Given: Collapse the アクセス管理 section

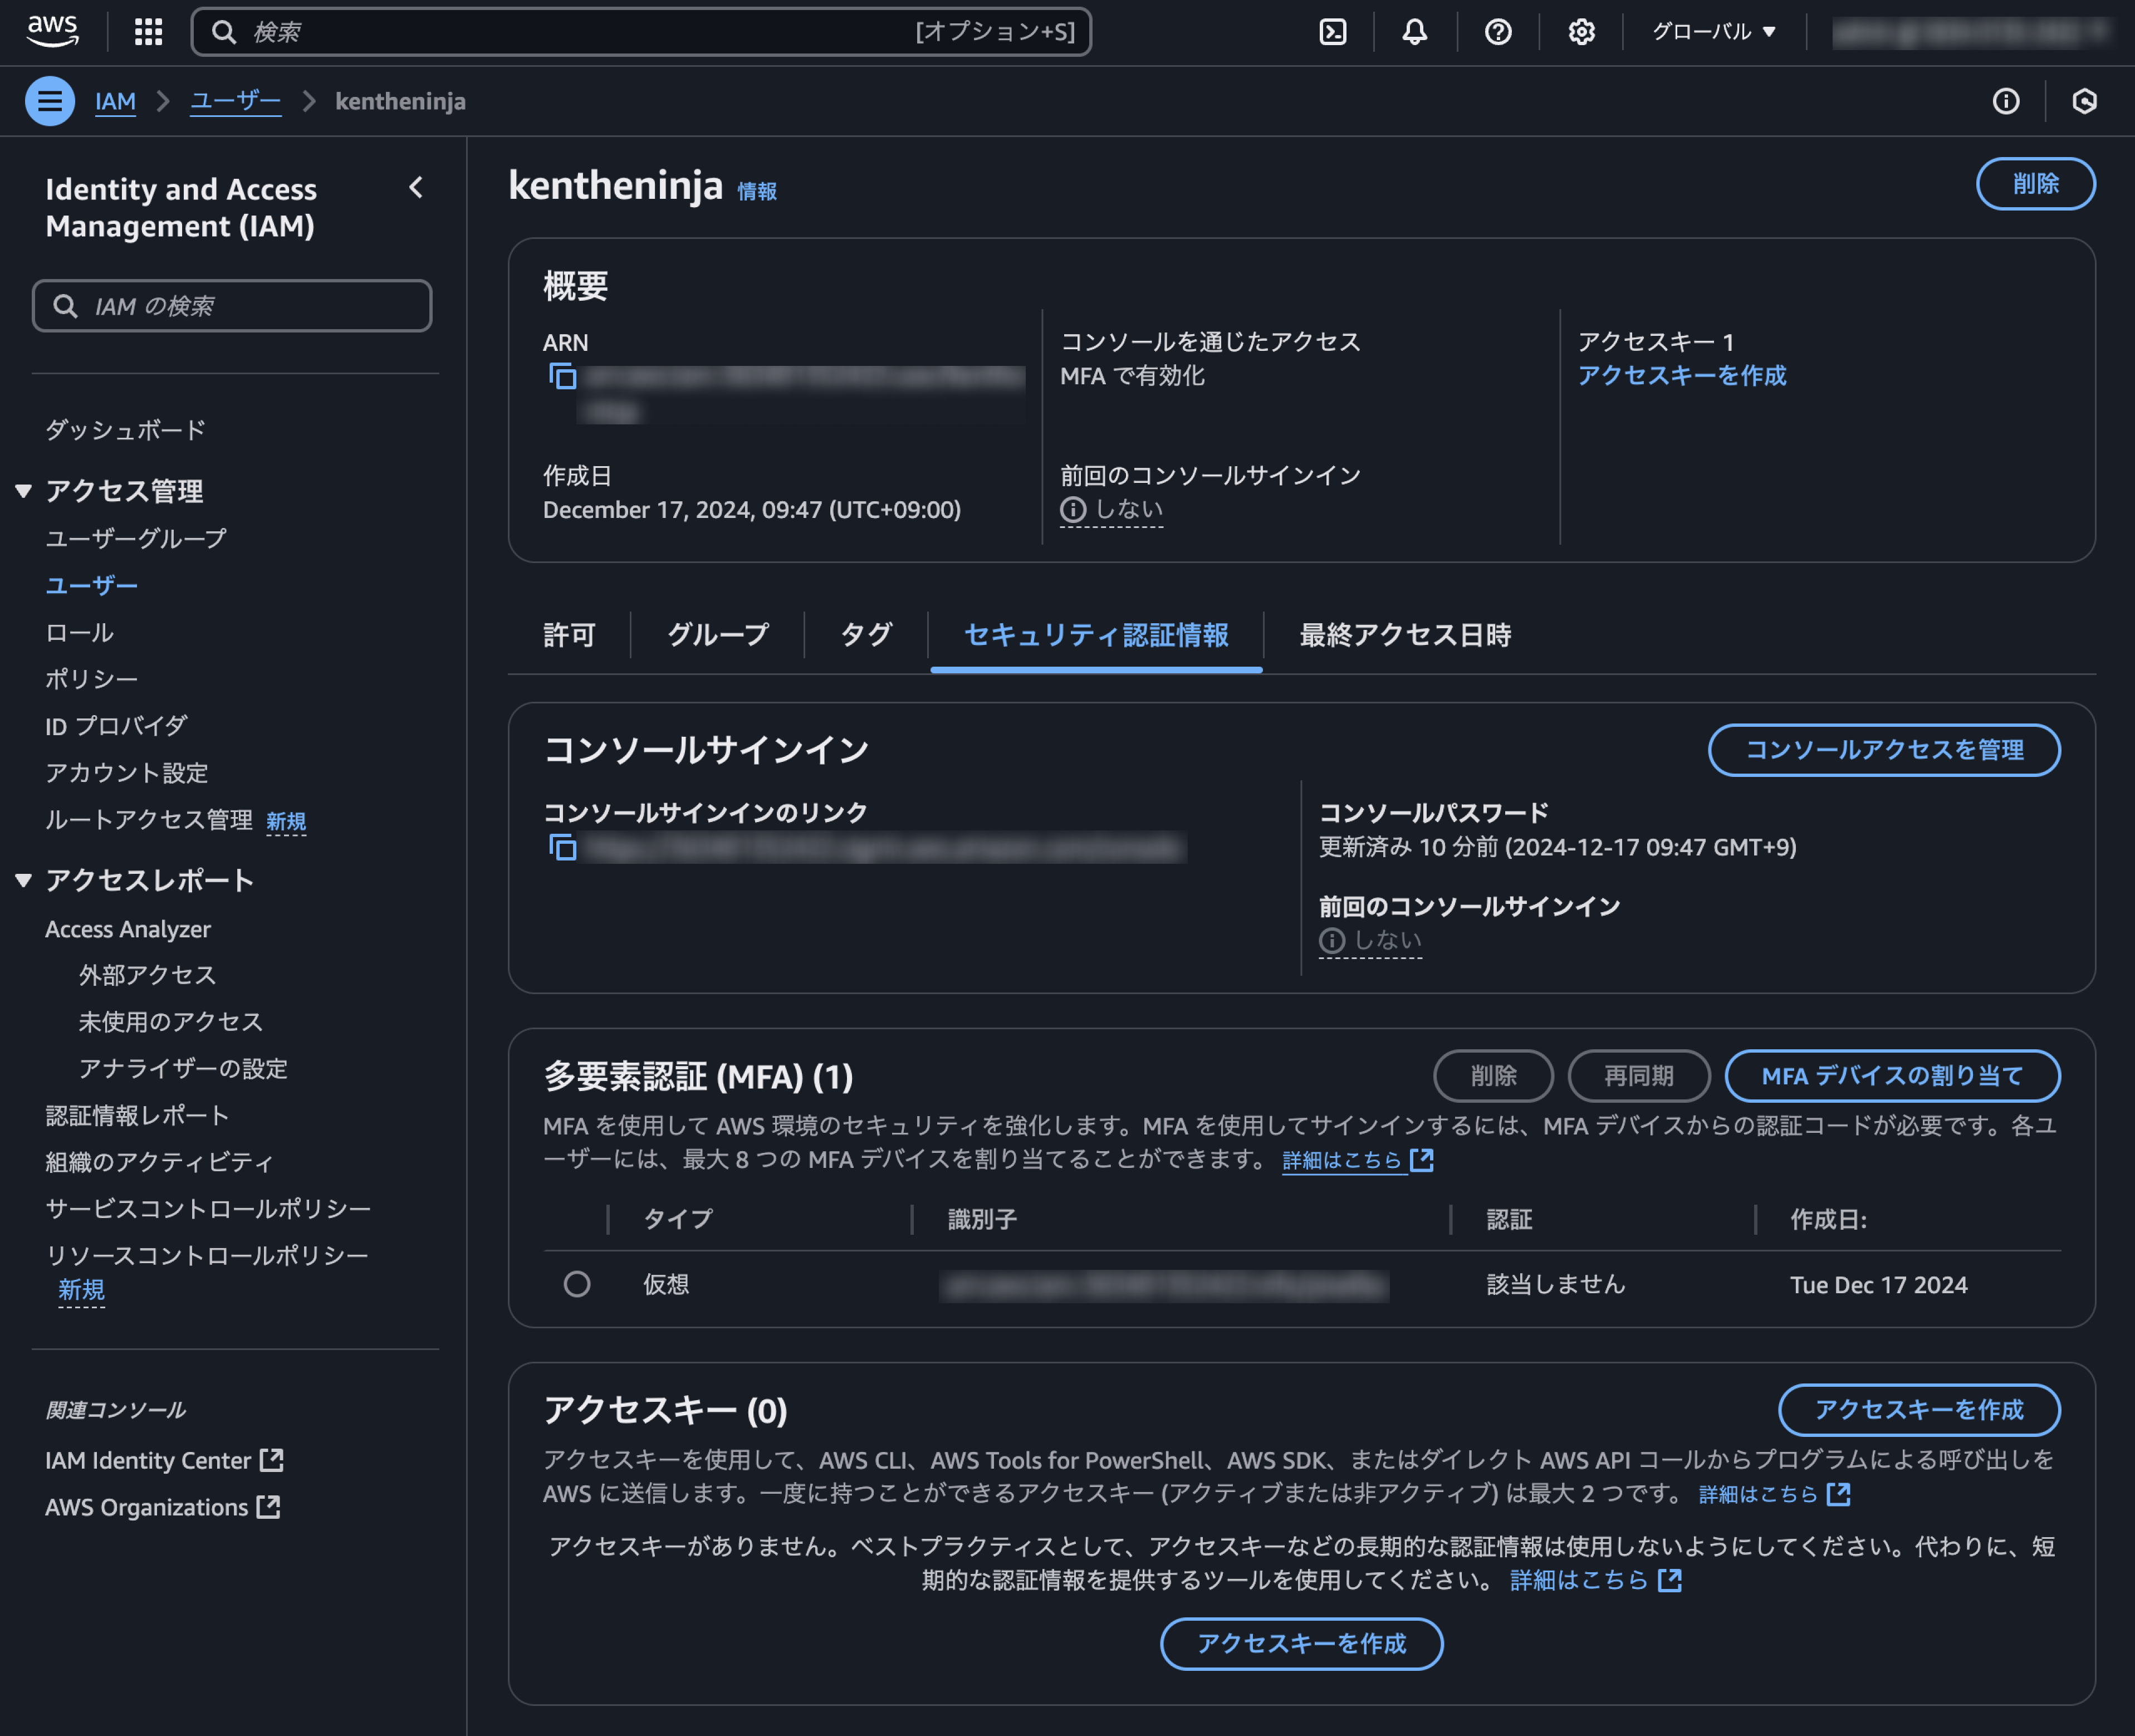Looking at the screenshot, I should [x=23, y=491].
